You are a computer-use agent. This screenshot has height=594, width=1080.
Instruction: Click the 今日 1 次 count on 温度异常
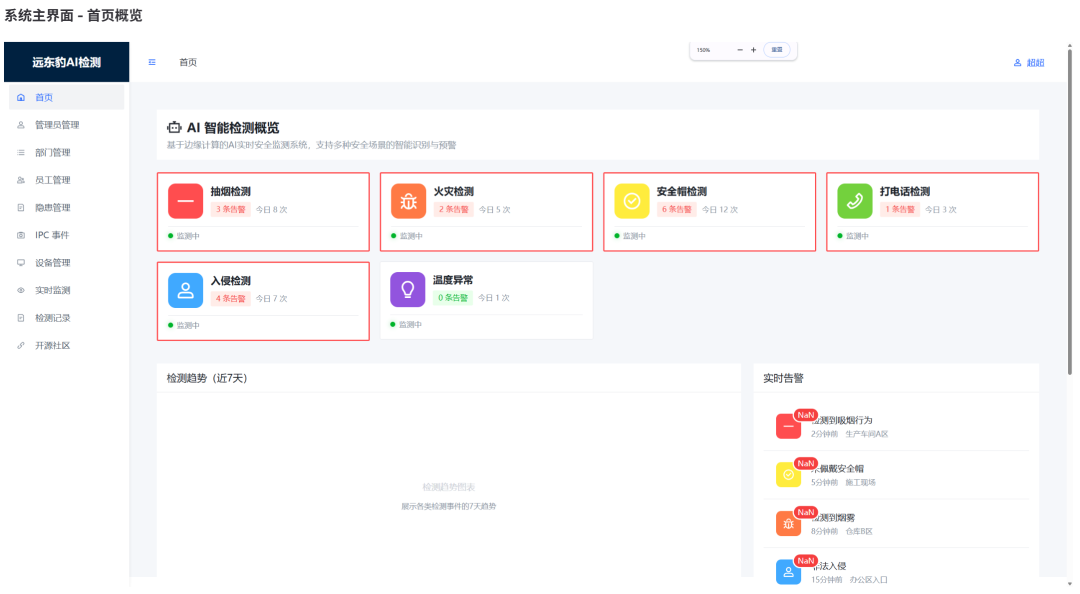pyautogui.click(x=494, y=298)
